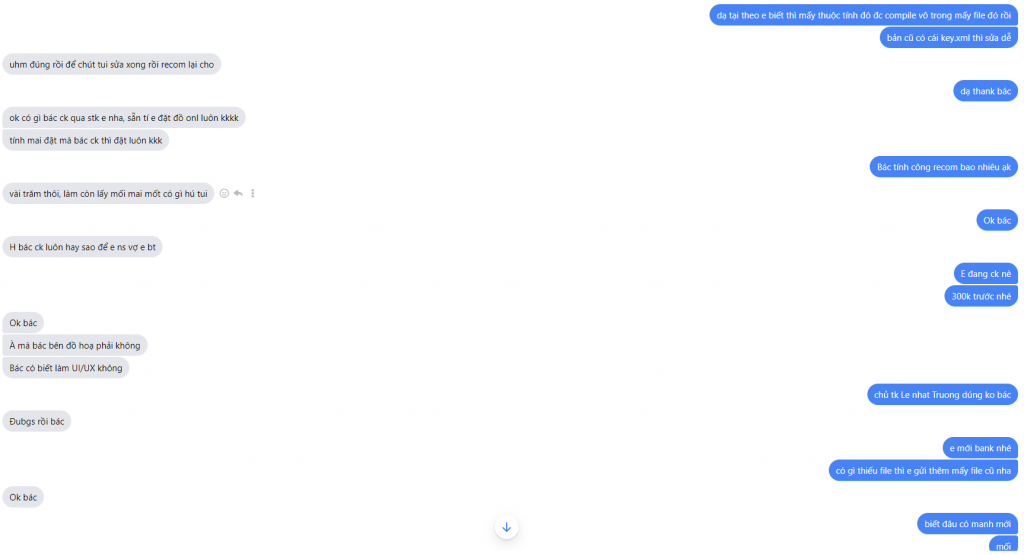
Task: Click the "H bác ck luôn hay sao" message
Action: coord(82,247)
